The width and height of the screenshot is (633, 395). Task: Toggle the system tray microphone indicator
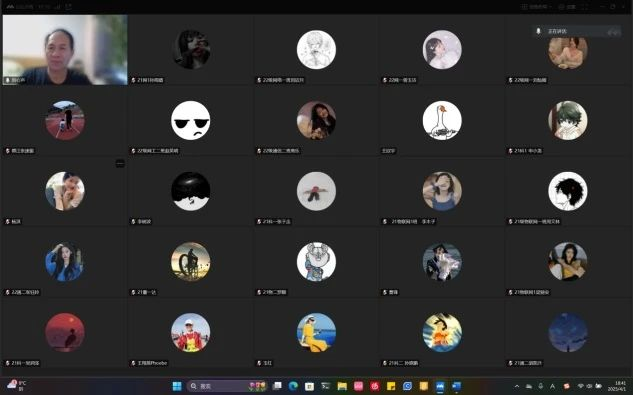pyautogui.click(x=541, y=387)
